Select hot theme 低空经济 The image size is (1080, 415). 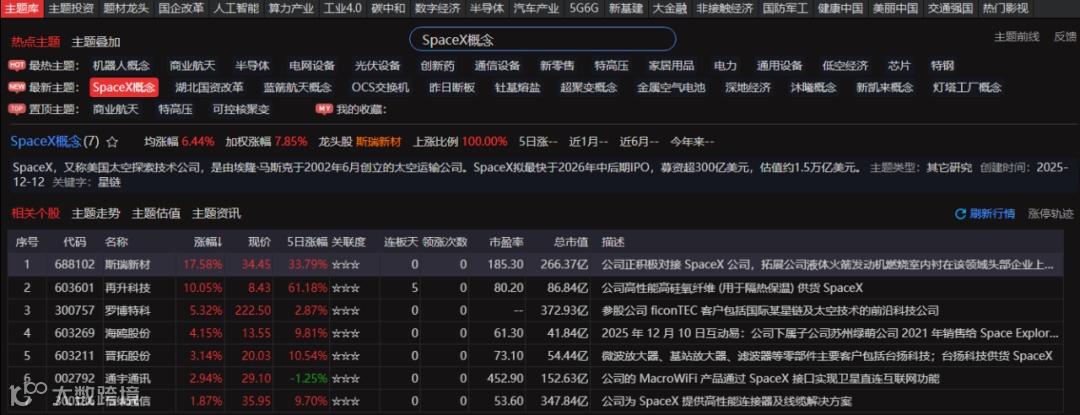(845, 66)
